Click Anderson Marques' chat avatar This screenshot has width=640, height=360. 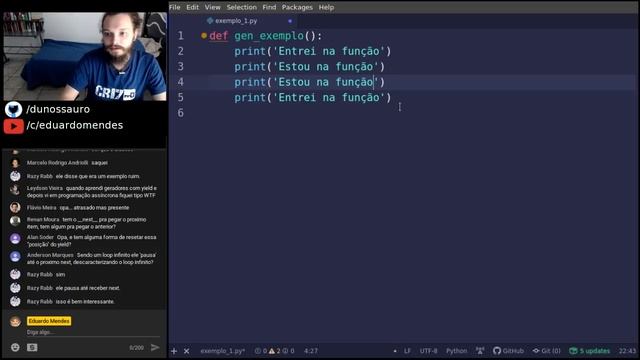coord(15,256)
